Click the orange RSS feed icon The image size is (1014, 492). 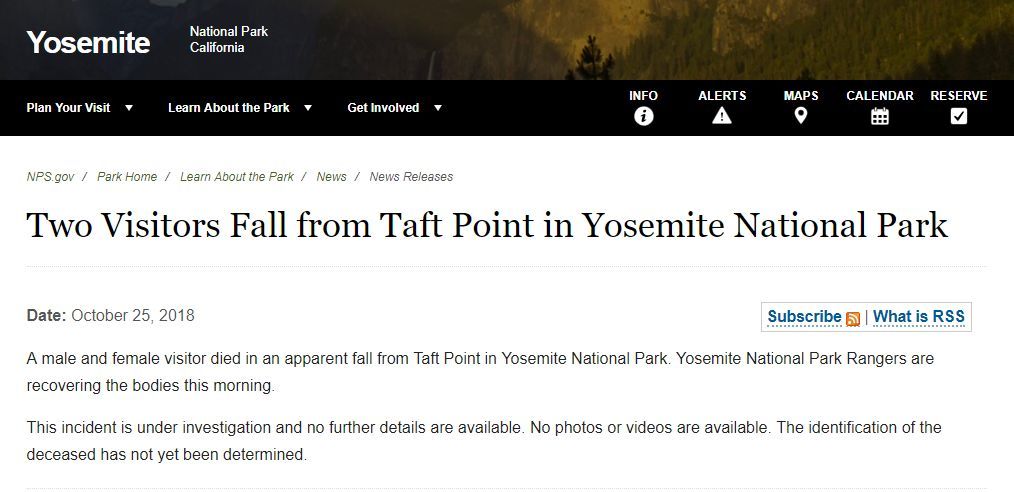click(x=853, y=319)
